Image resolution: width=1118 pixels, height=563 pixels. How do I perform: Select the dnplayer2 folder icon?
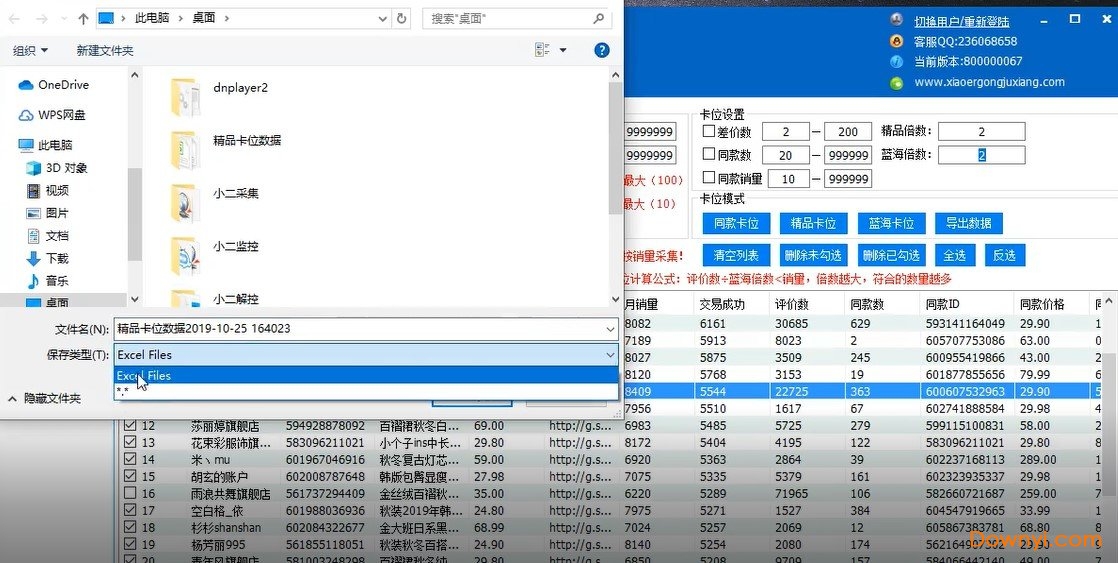[x=185, y=96]
